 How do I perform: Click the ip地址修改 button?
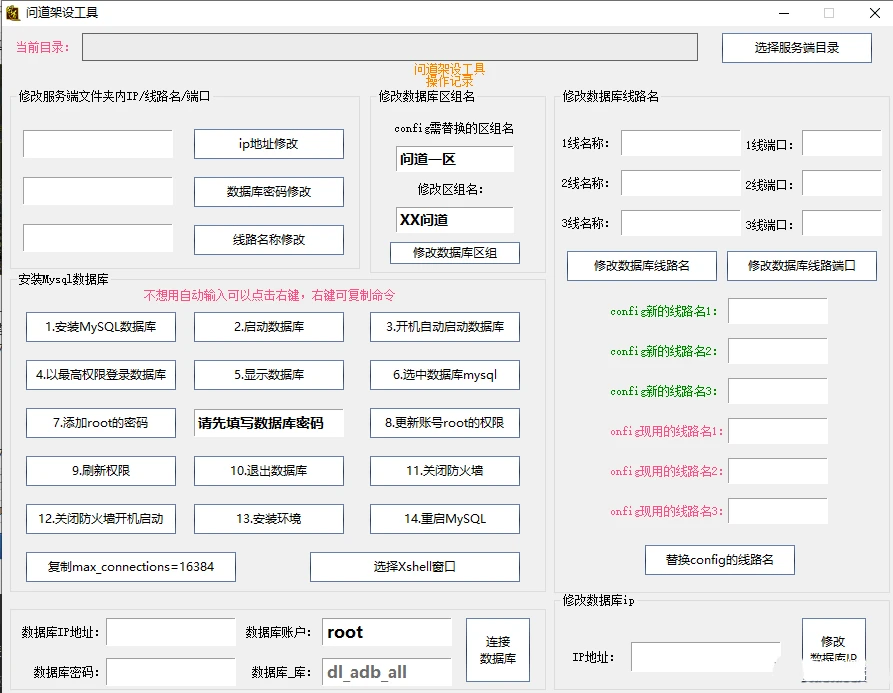click(267, 143)
